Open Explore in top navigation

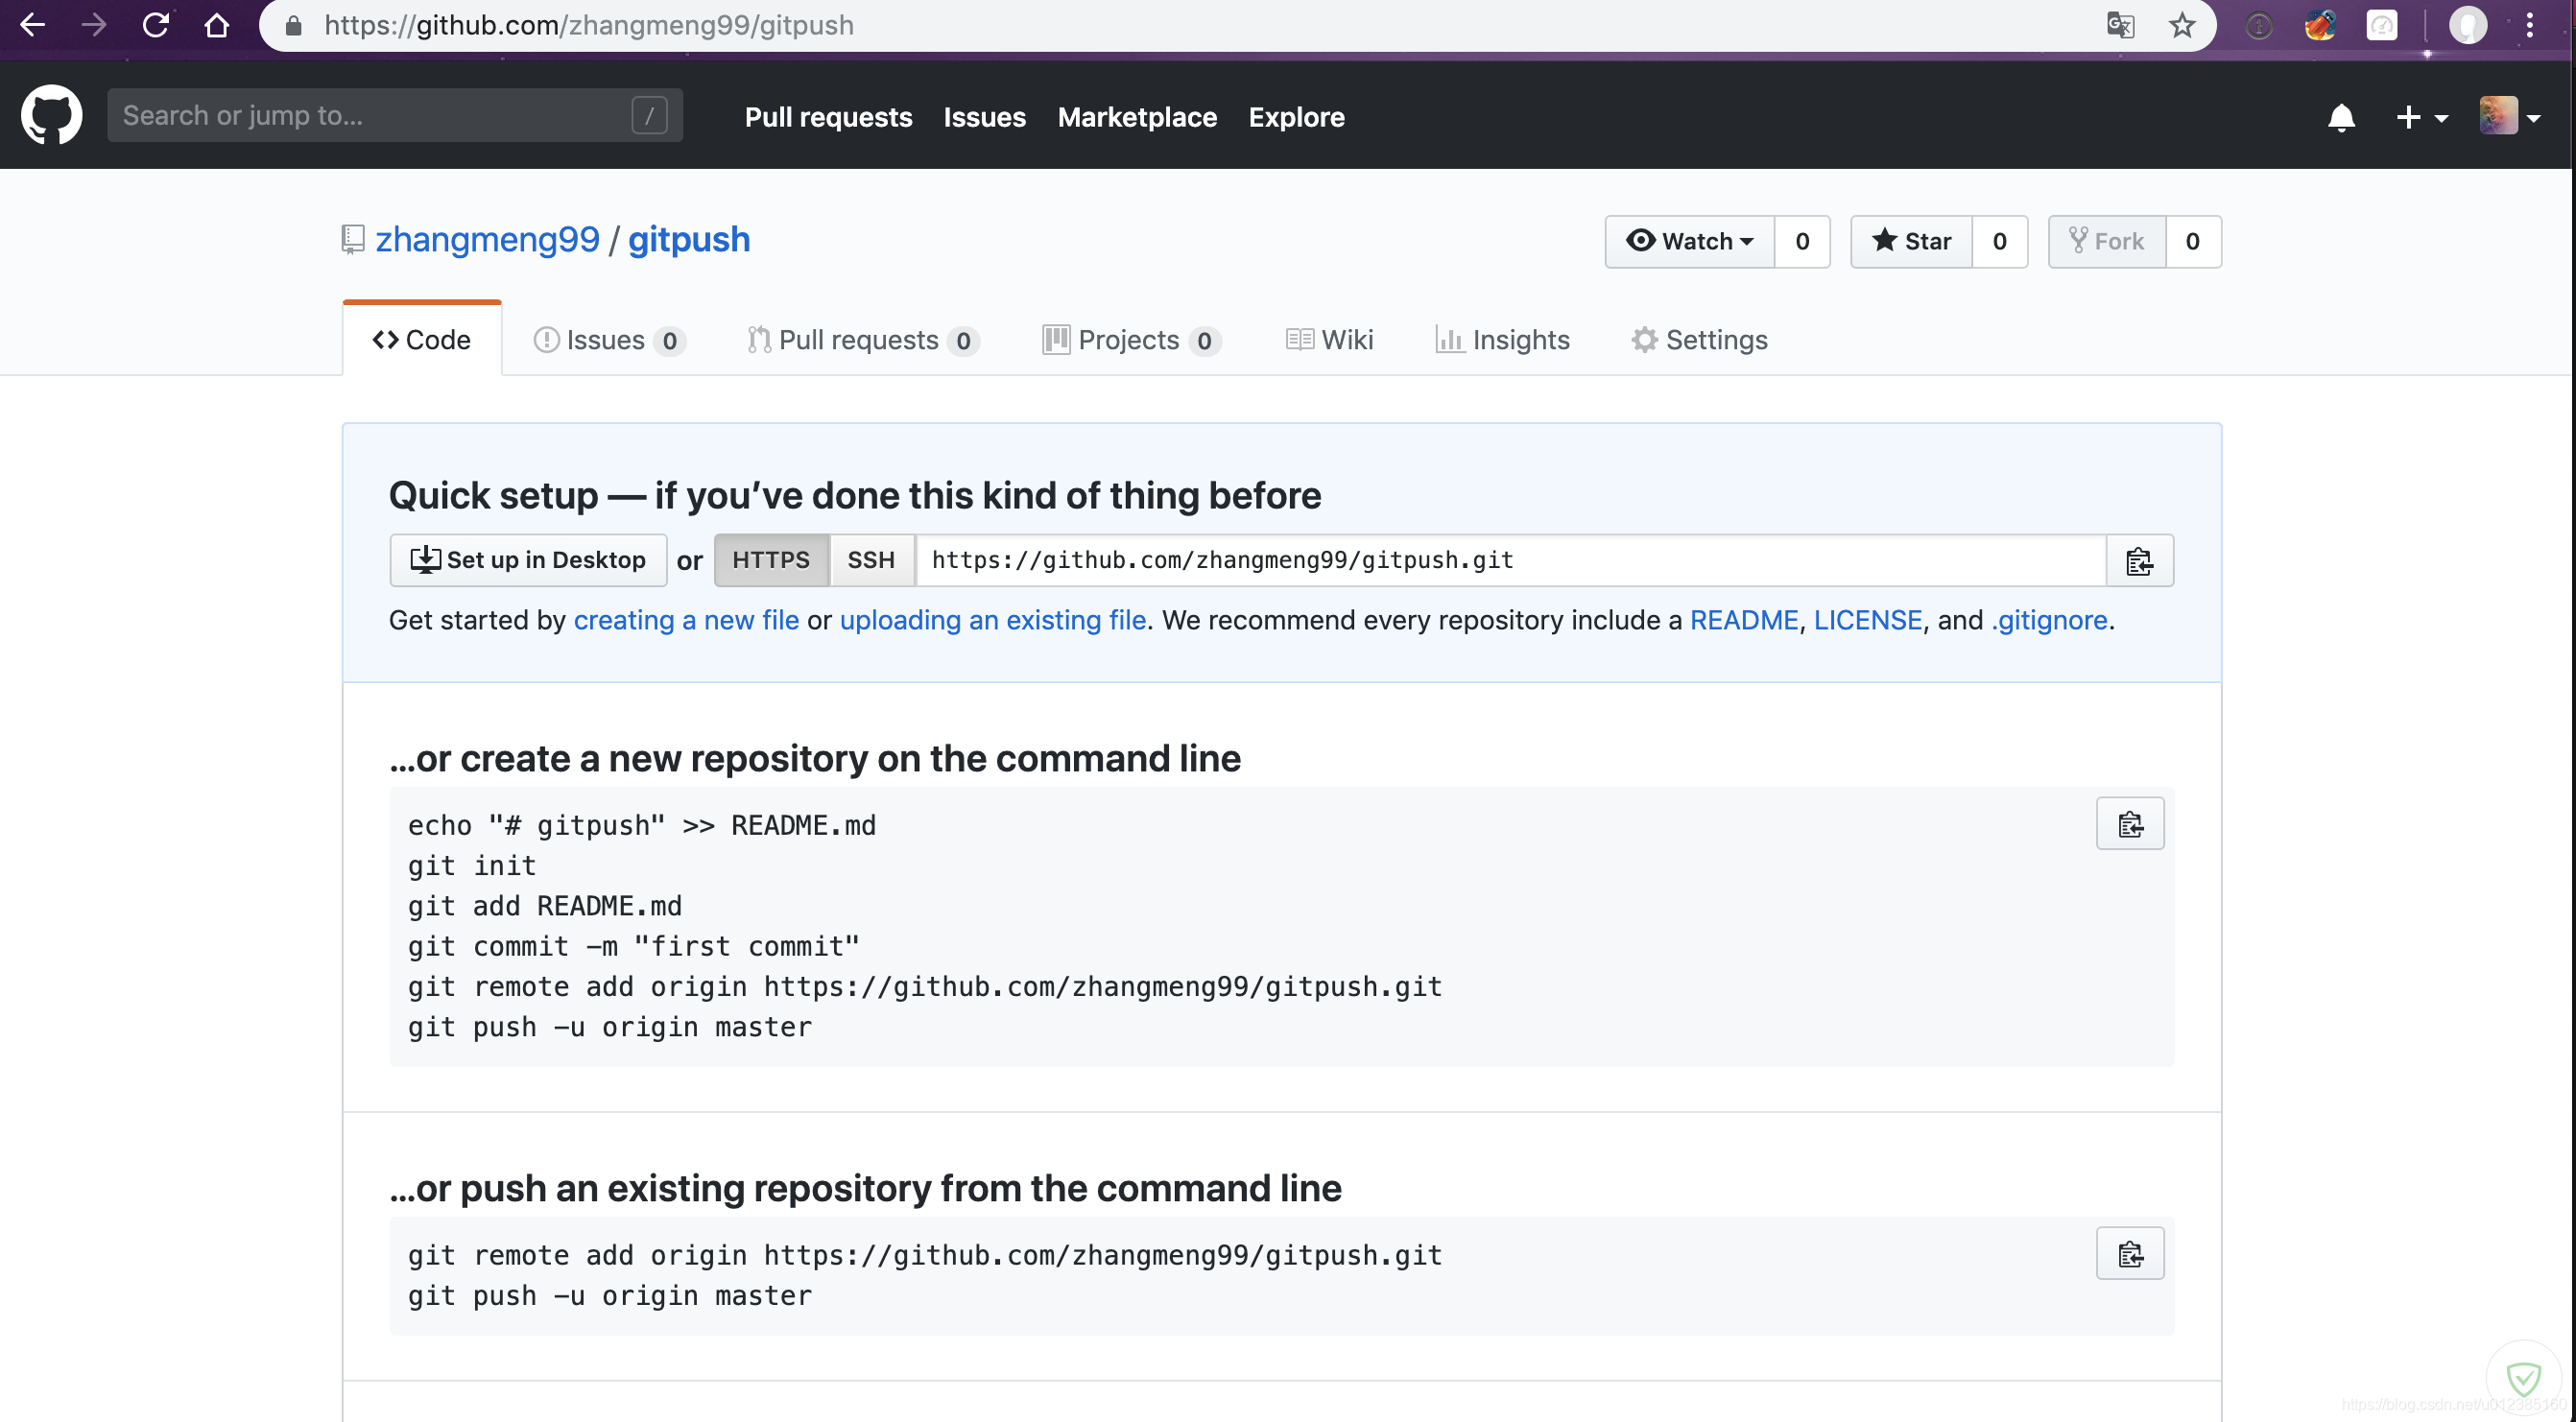[x=1296, y=117]
